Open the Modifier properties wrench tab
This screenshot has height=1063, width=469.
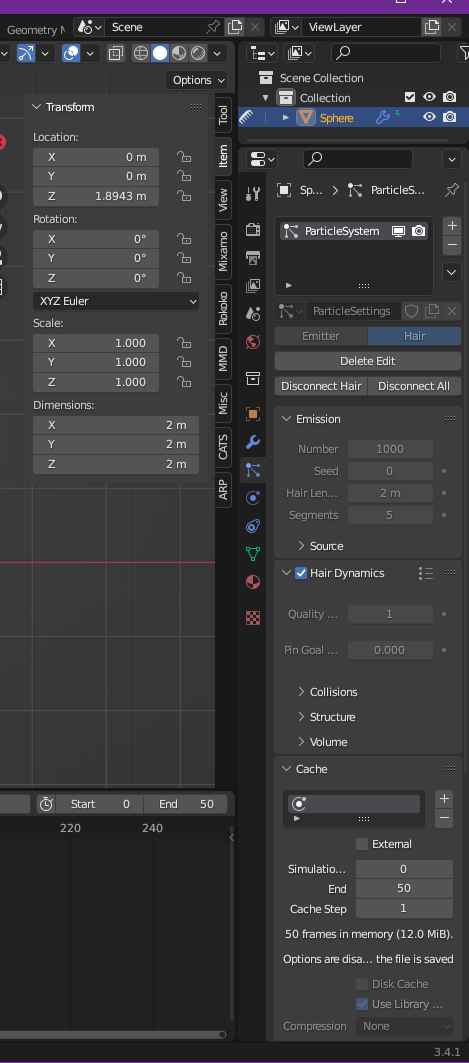click(253, 442)
